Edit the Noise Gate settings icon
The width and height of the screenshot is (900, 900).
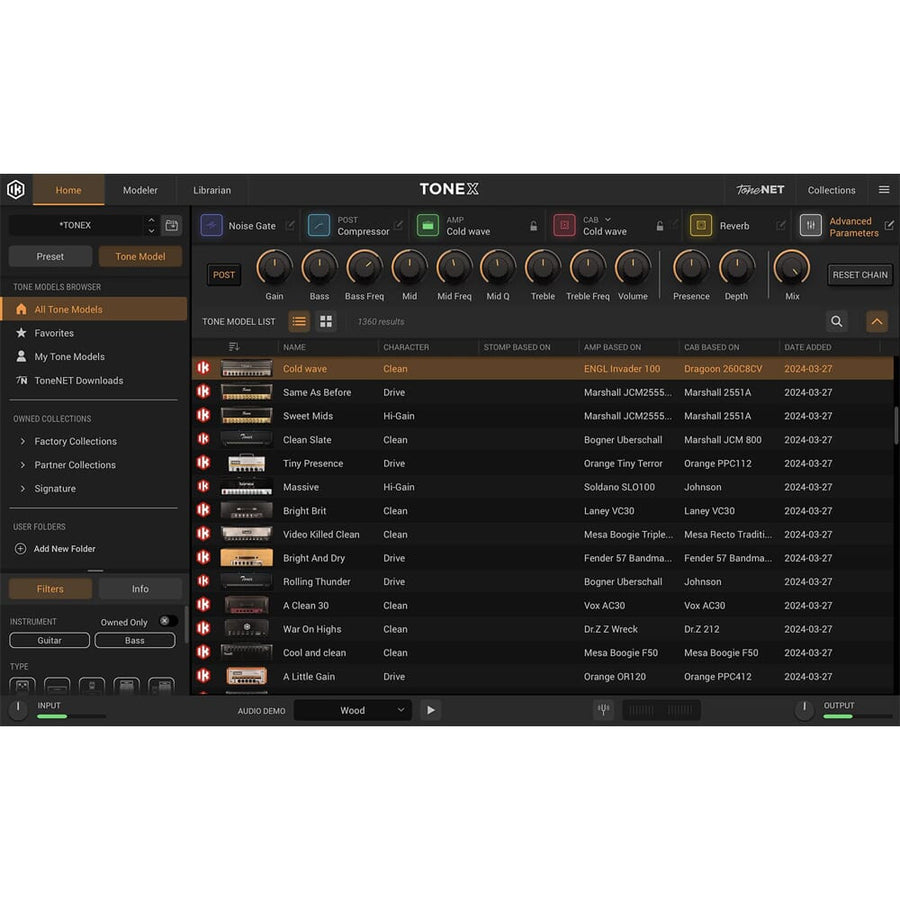point(290,225)
